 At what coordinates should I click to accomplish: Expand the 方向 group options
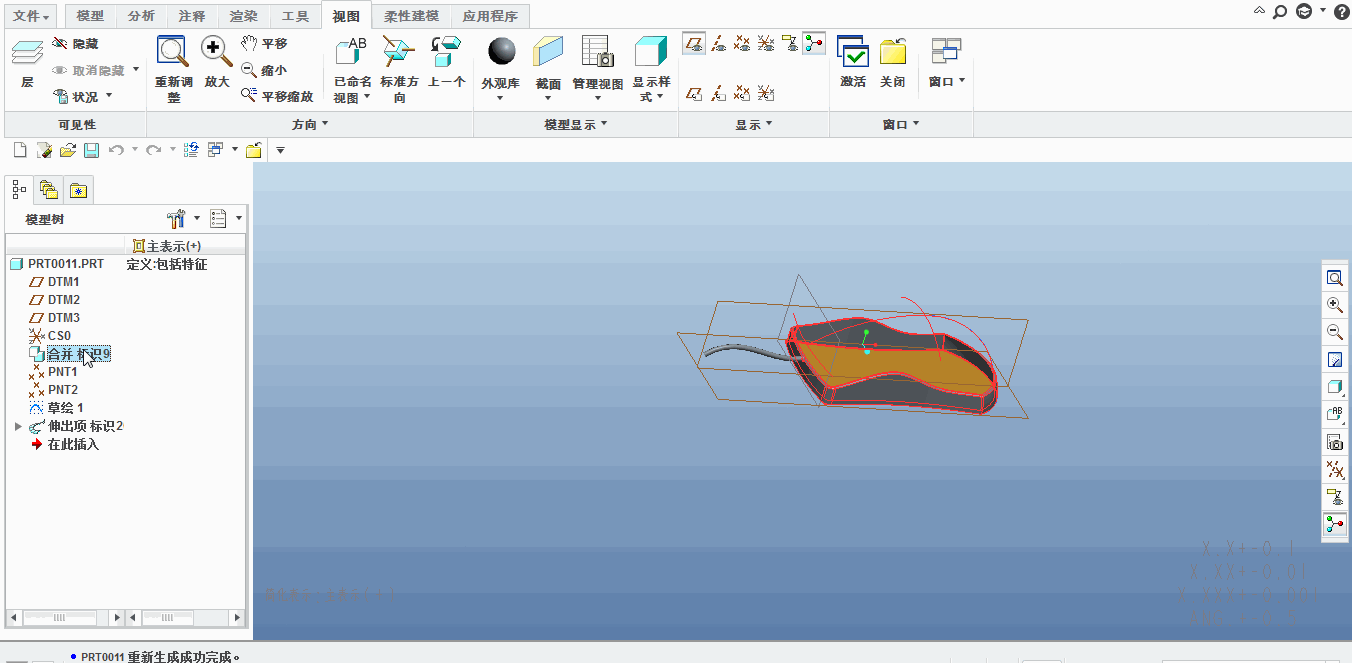click(310, 125)
